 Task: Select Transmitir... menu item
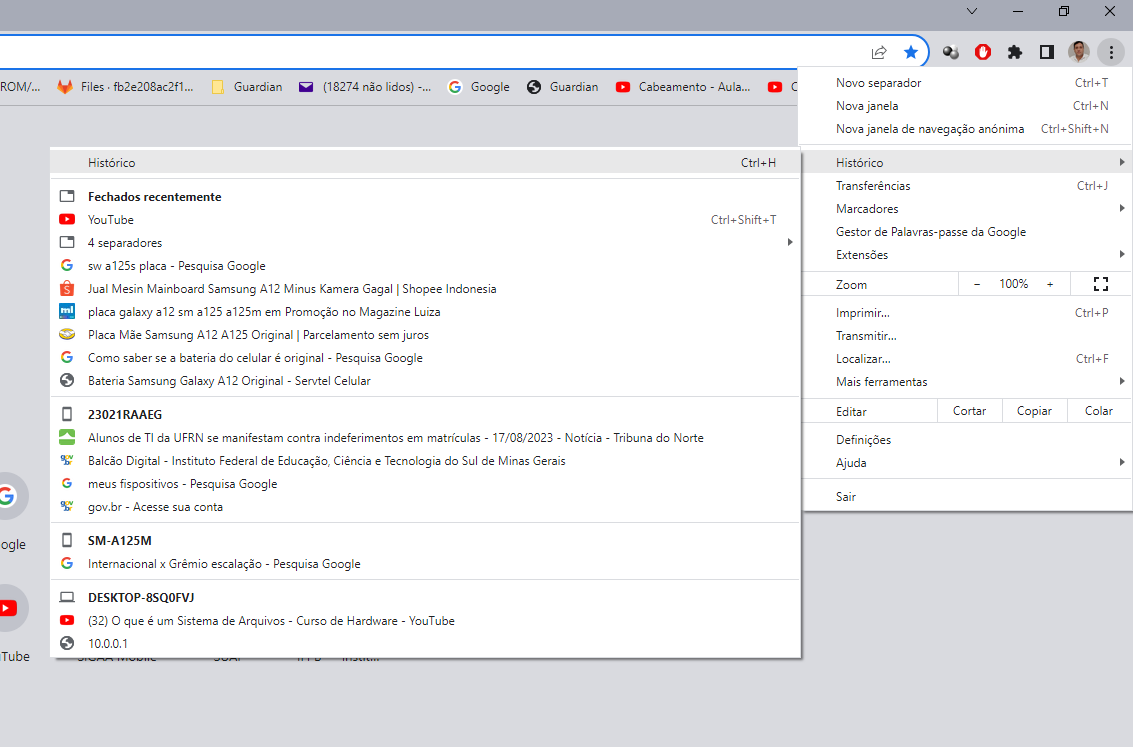[x=966, y=336]
